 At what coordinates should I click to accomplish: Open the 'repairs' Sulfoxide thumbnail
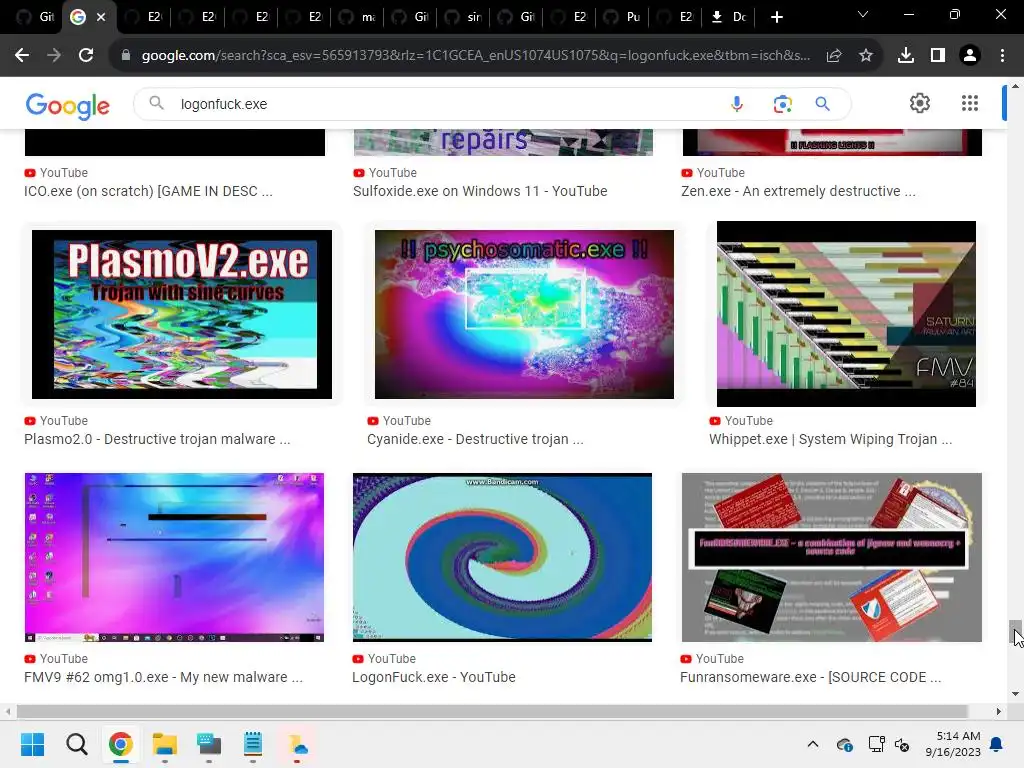pos(503,142)
